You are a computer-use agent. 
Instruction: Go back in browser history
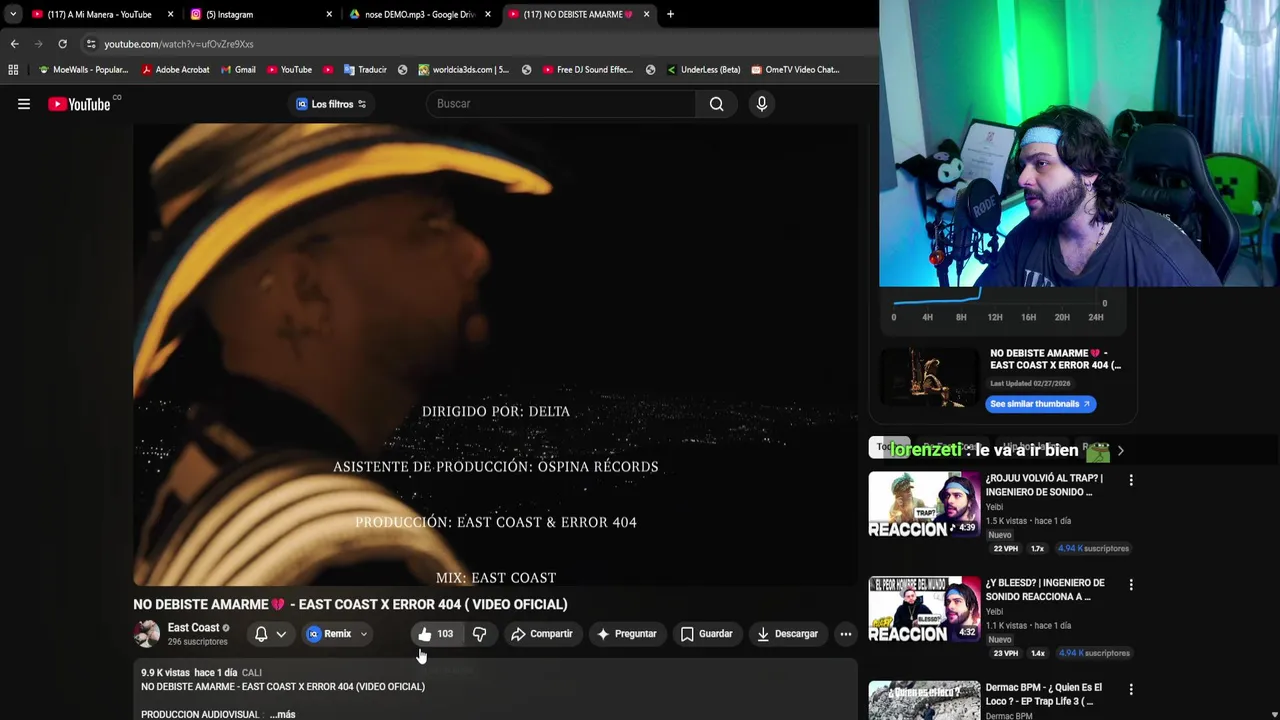click(x=14, y=44)
